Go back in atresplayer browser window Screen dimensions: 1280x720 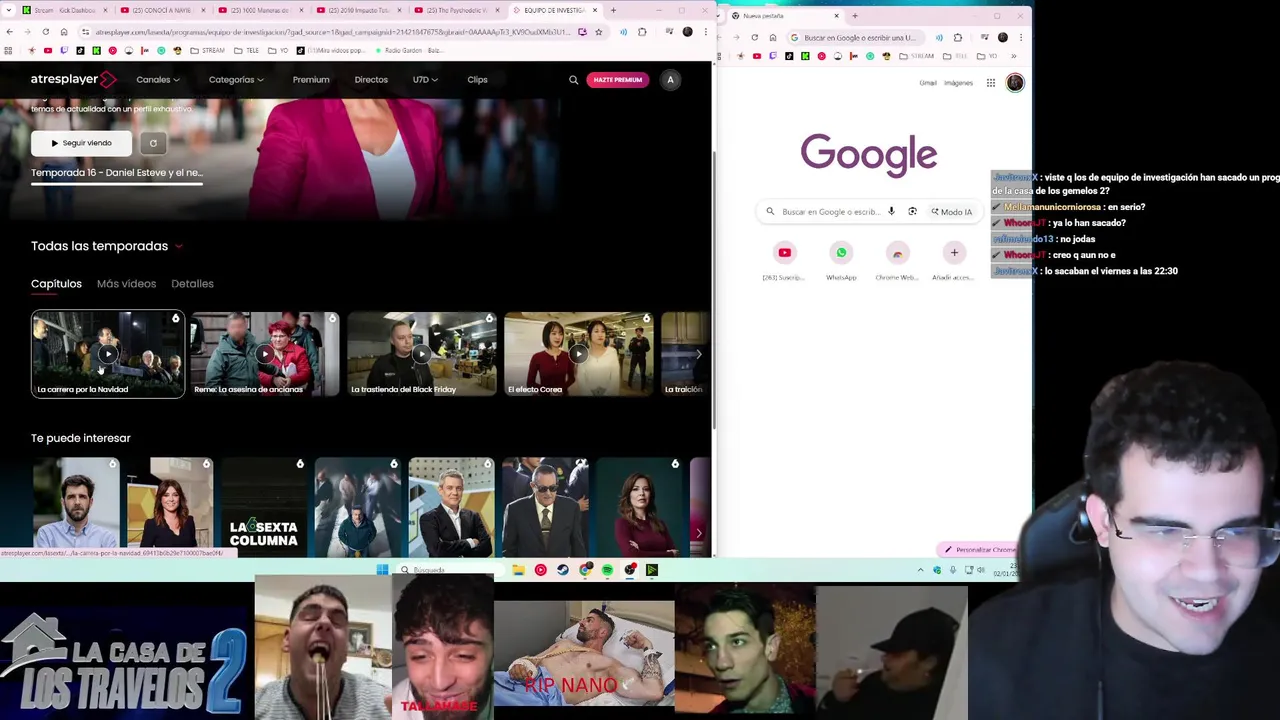(x=10, y=31)
